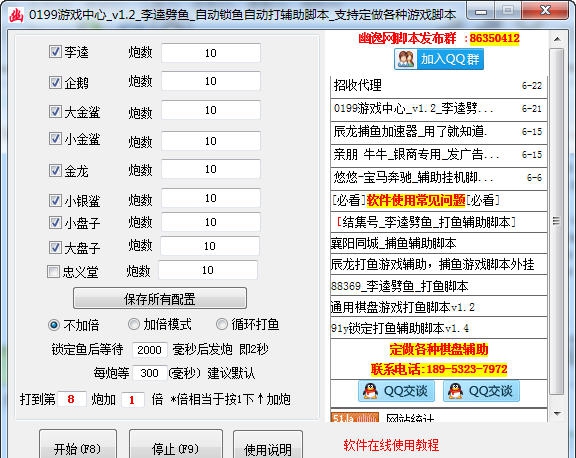Click the group number 86350412
The width and height of the screenshot is (576, 458).
pyautogui.click(x=494, y=38)
